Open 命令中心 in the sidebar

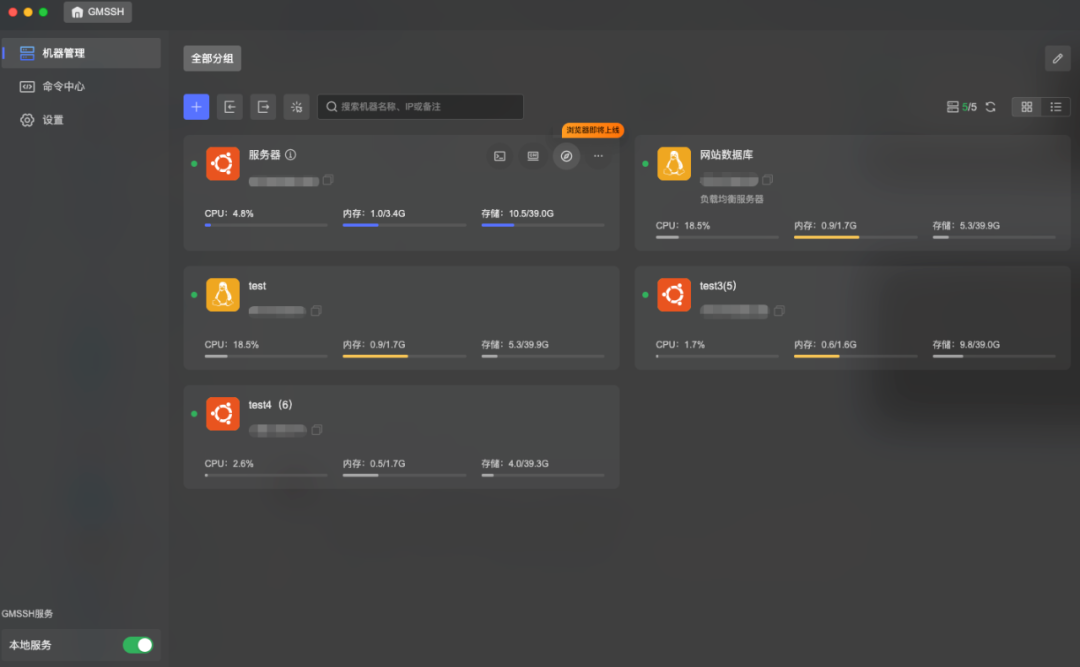click(x=81, y=86)
